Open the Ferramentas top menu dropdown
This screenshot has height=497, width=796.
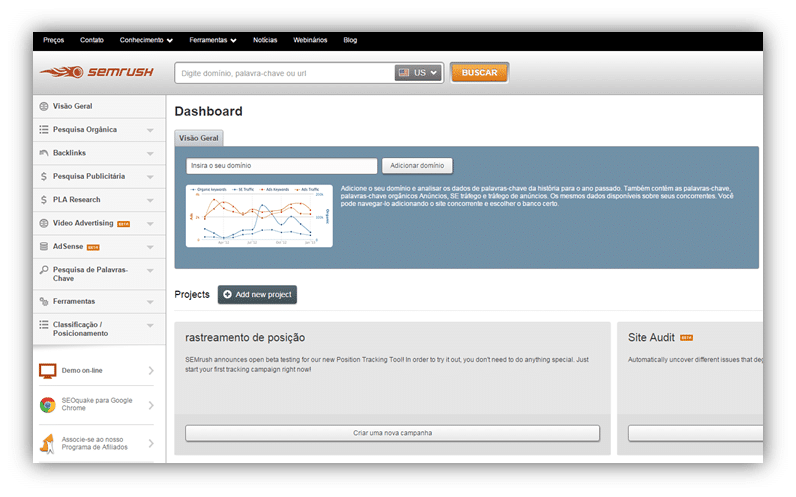[213, 40]
